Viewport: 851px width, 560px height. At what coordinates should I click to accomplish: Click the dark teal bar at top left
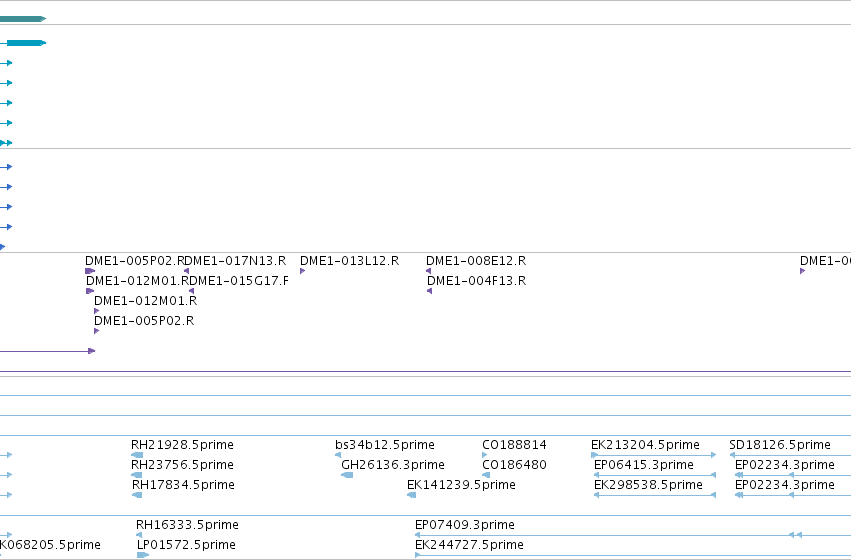(23, 19)
